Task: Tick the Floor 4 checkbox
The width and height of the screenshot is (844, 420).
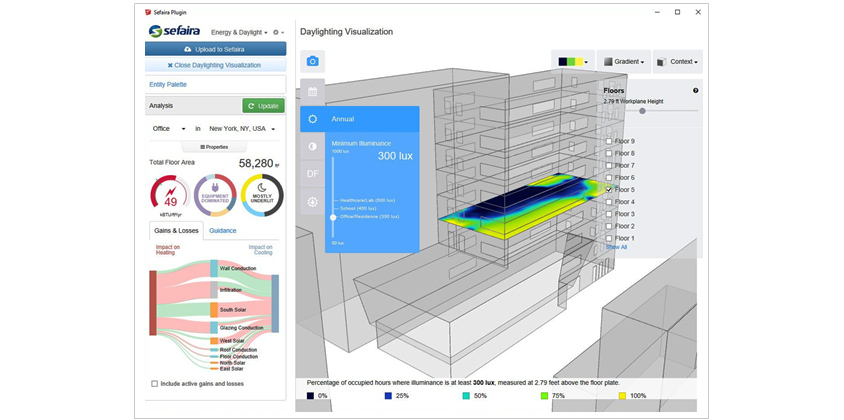Action: click(609, 202)
